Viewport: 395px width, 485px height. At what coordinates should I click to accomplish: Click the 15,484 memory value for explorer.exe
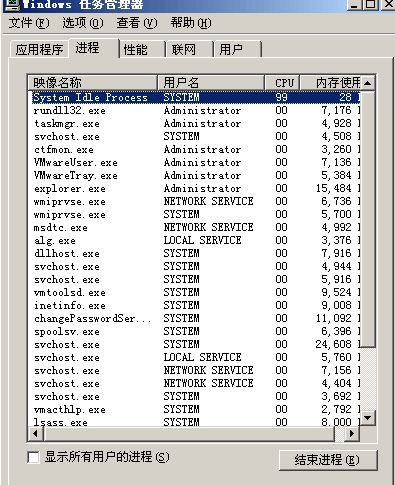[334, 188]
